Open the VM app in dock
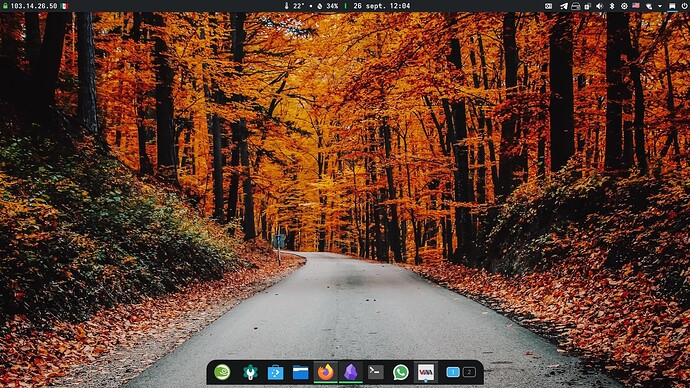Viewport: 690px width, 388px height. tap(426, 372)
